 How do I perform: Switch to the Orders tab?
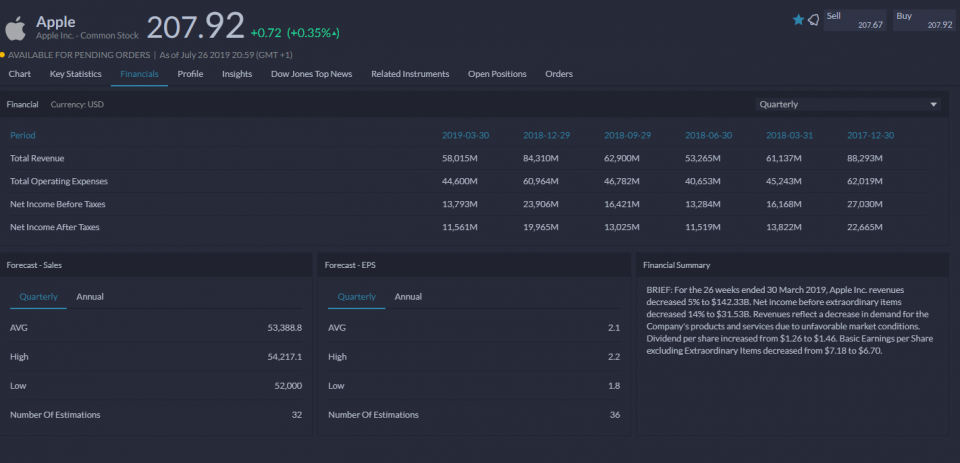[x=559, y=74]
